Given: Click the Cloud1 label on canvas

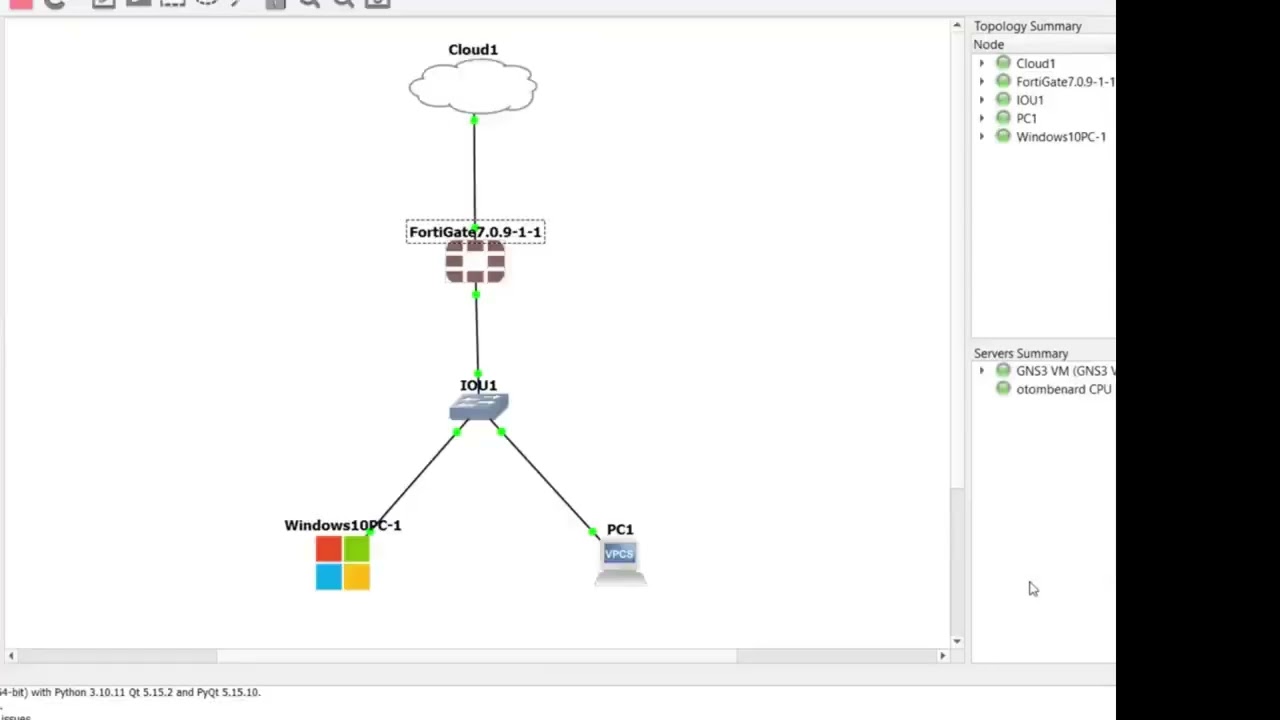Looking at the screenshot, I should coord(473,49).
